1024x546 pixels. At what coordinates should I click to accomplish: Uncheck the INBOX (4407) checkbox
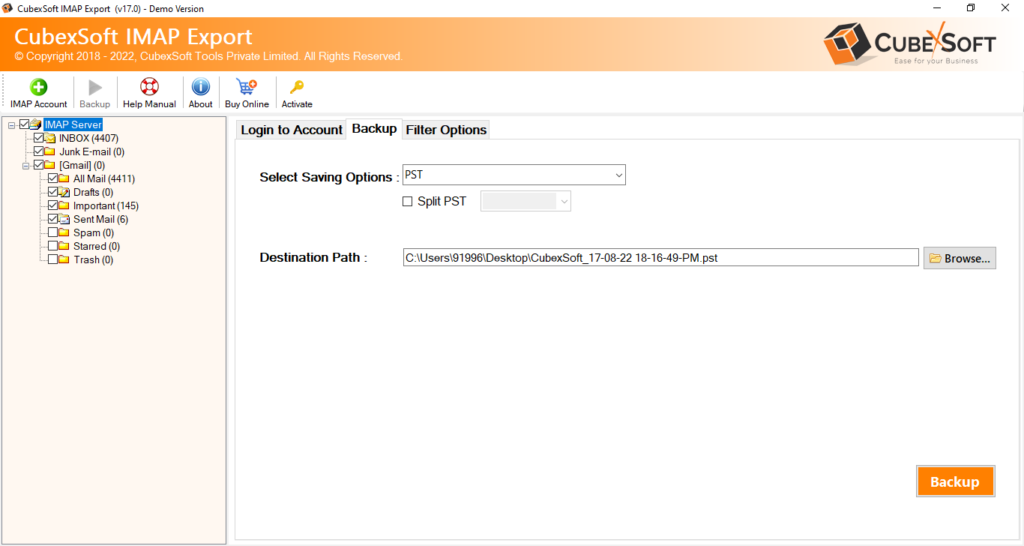click(x=39, y=138)
